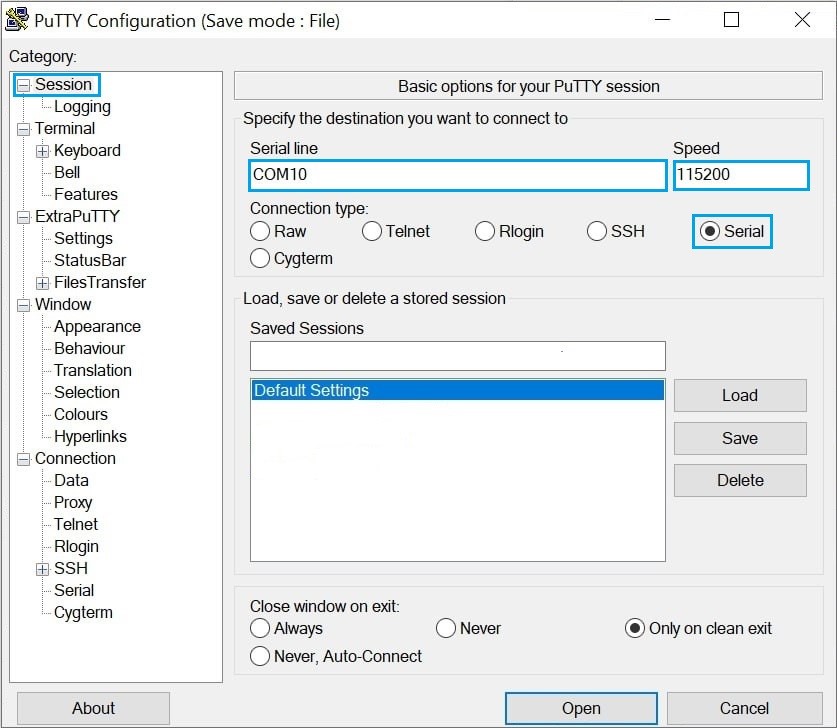
Task: Open the Proxy category
Action: (x=73, y=502)
